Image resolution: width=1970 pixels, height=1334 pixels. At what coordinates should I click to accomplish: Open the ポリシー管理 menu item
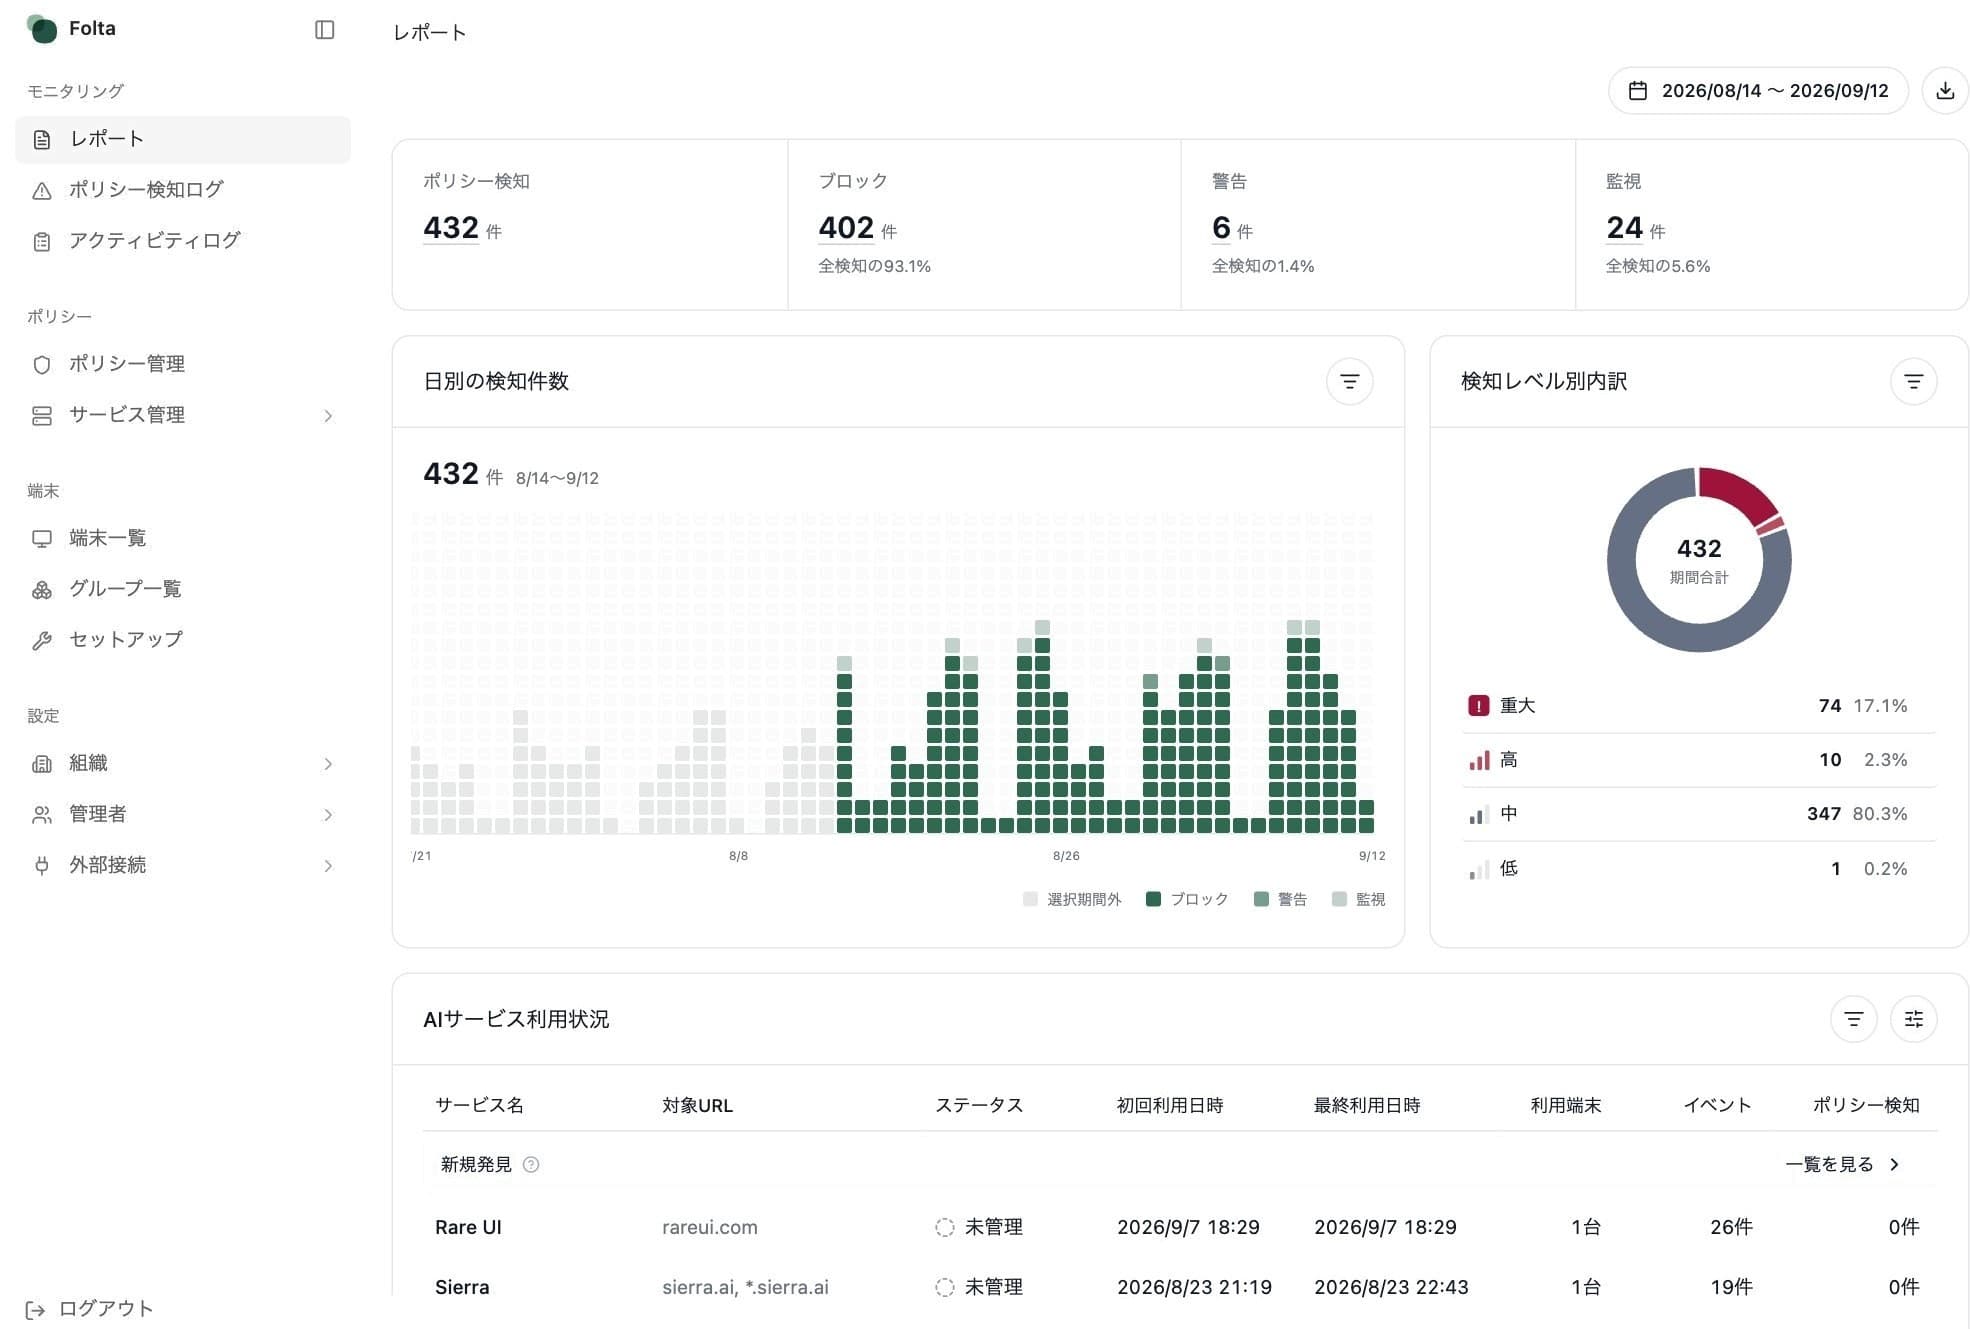pyautogui.click(x=183, y=364)
